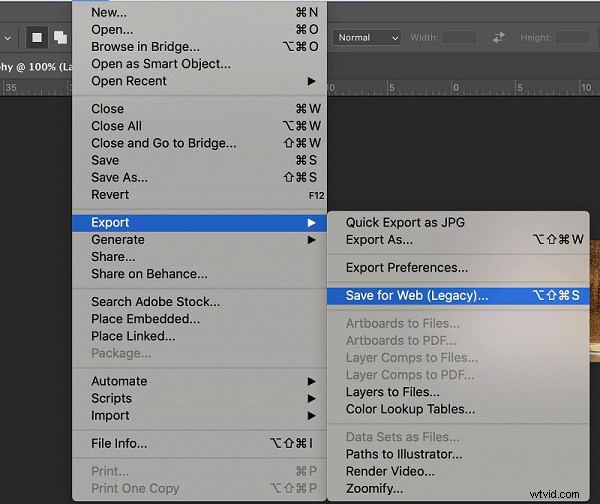Select Layers to Files…

tap(392, 392)
